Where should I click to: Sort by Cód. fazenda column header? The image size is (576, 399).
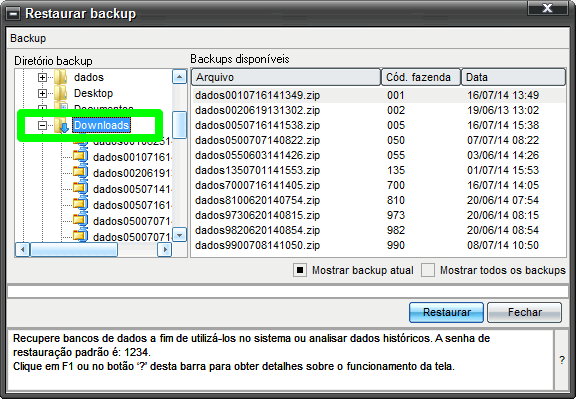(x=421, y=77)
